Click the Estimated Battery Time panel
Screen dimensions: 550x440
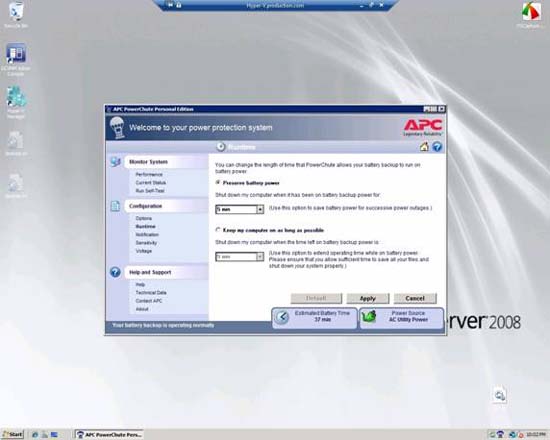[x=314, y=318]
